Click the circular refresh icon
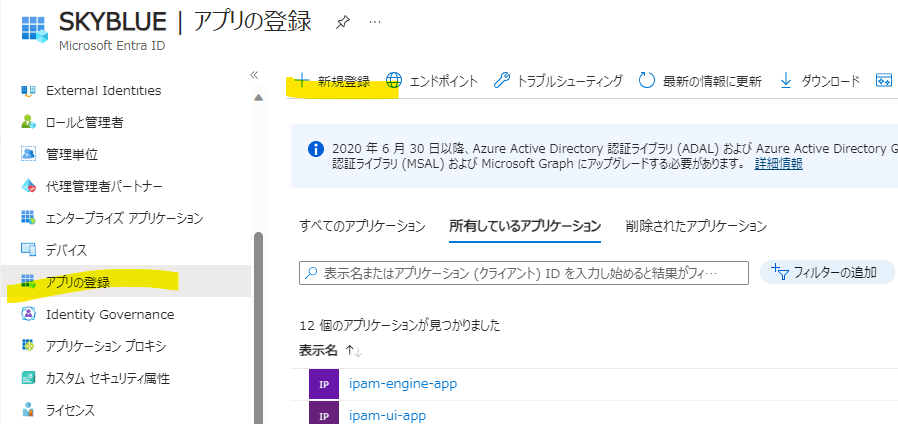898x424 pixels. click(x=647, y=81)
